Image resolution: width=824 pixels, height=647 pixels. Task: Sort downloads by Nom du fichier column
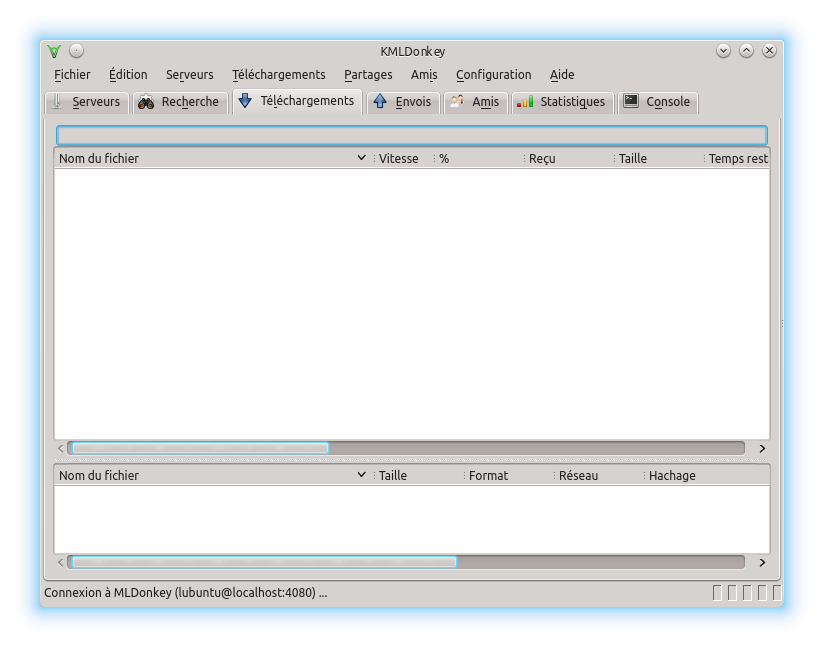click(213, 158)
